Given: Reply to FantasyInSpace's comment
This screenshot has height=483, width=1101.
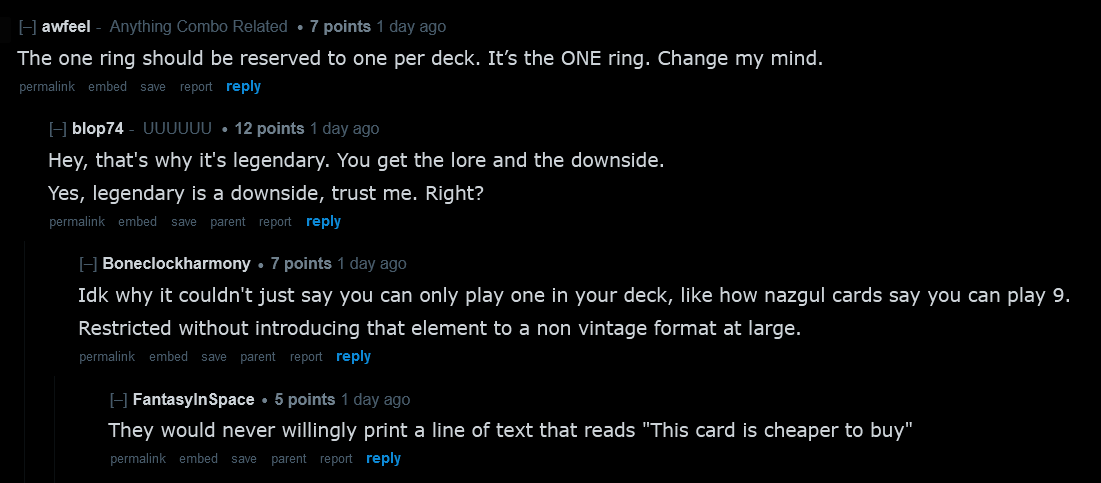Looking at the screenshot, I should (383, 459).
